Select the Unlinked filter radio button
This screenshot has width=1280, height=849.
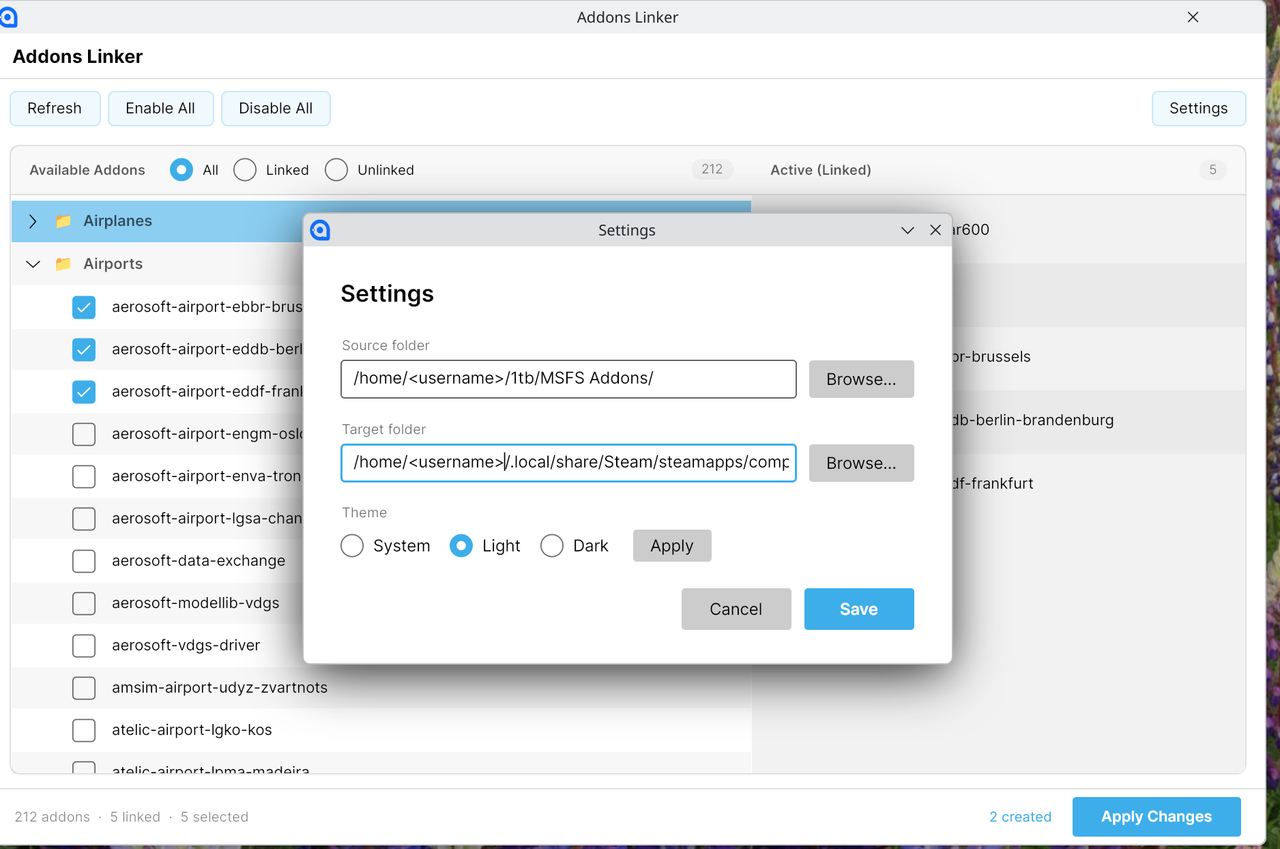tap(336, 170)
